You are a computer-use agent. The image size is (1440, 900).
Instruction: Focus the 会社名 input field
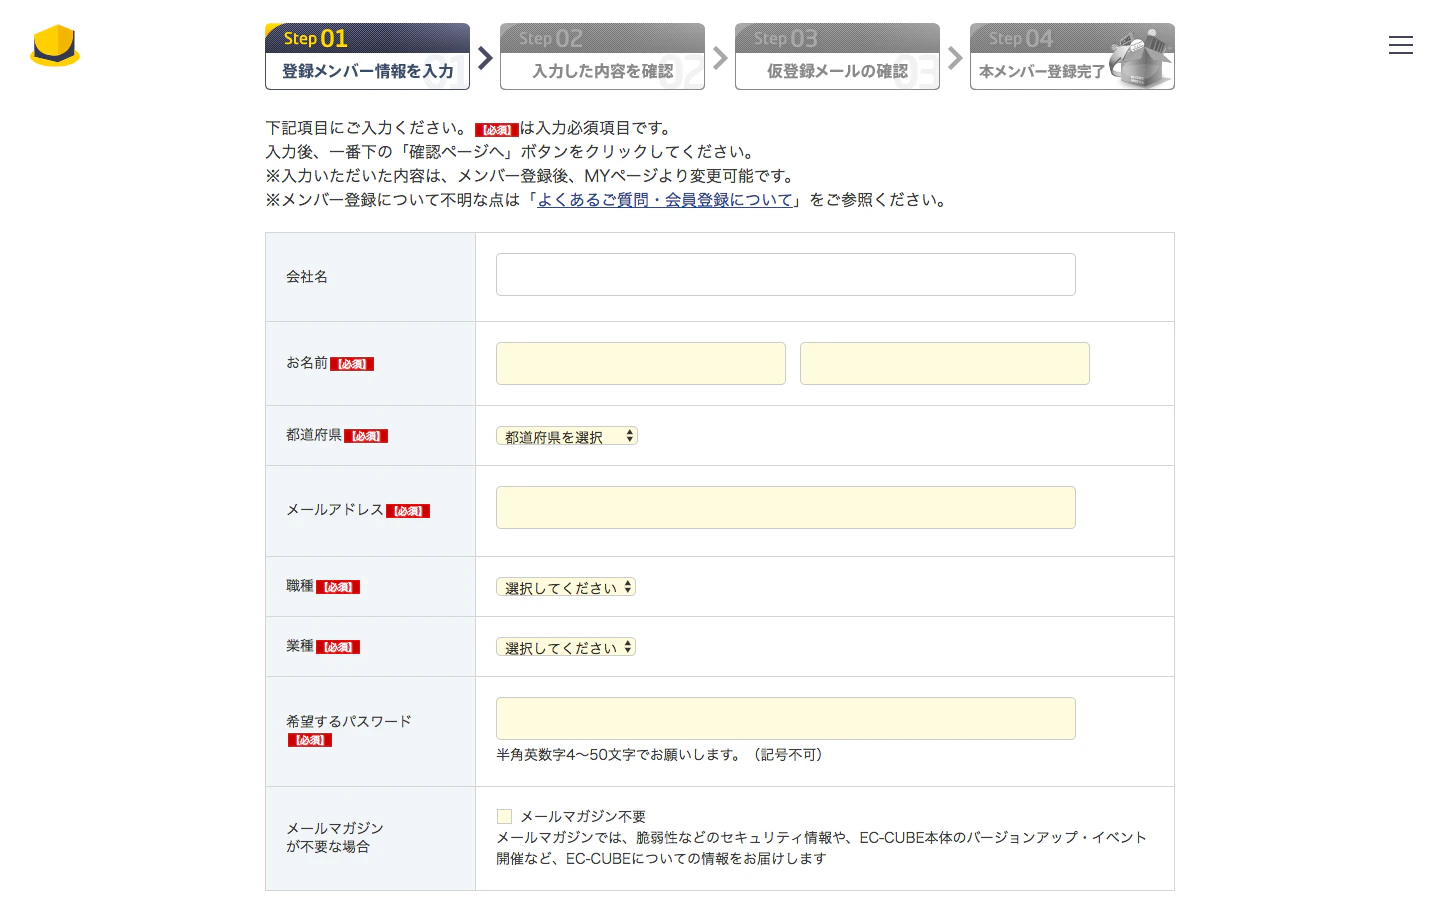click(x=786, y=274)
